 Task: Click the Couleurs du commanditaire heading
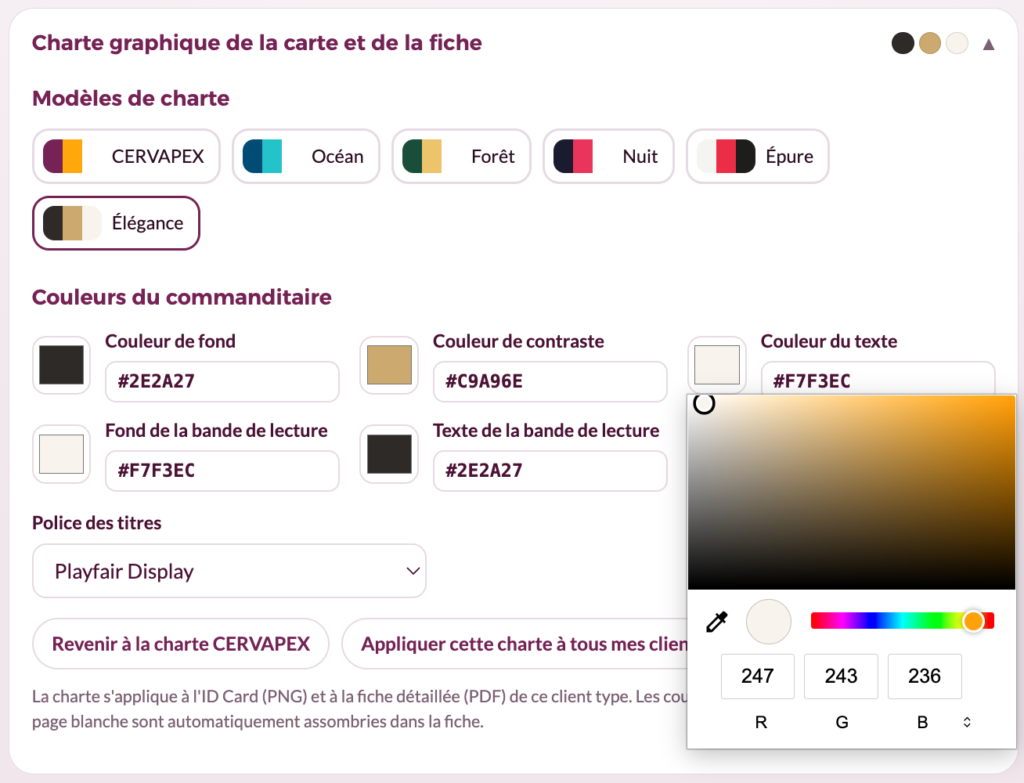(x=182, y=297)
